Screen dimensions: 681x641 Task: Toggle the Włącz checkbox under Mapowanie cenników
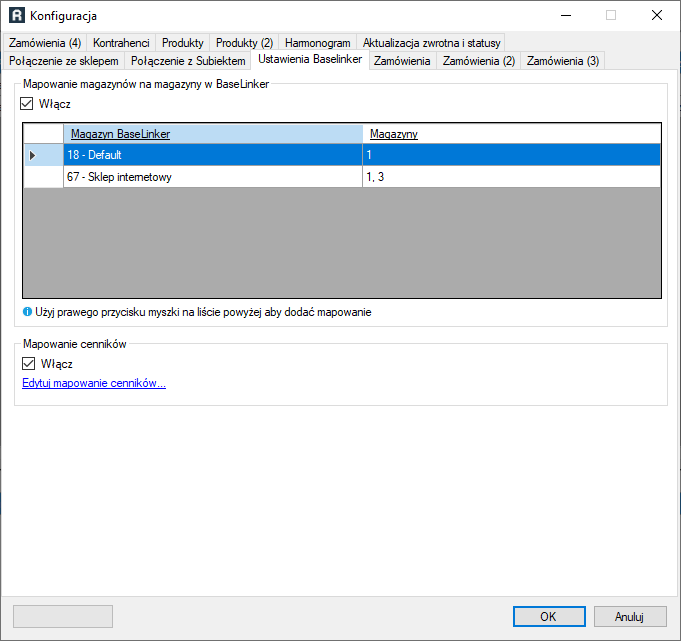(29, 363)
